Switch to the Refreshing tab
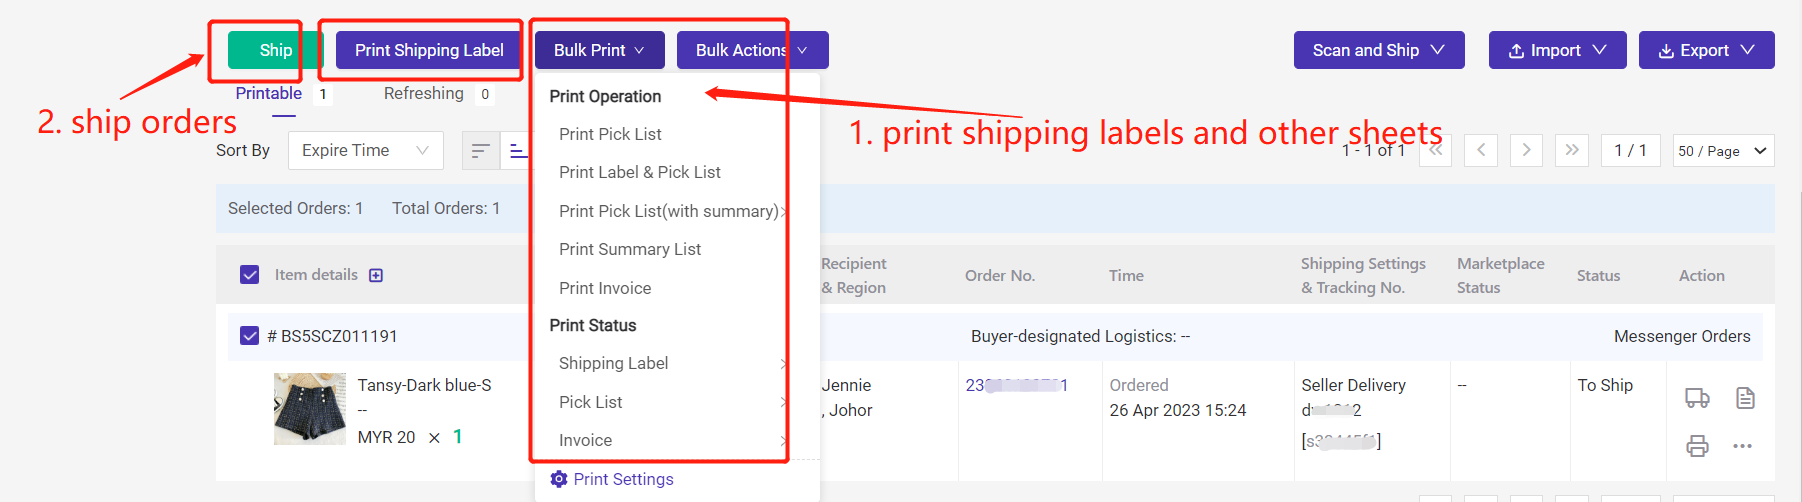The image size is (1802, 502). (424, 93)
